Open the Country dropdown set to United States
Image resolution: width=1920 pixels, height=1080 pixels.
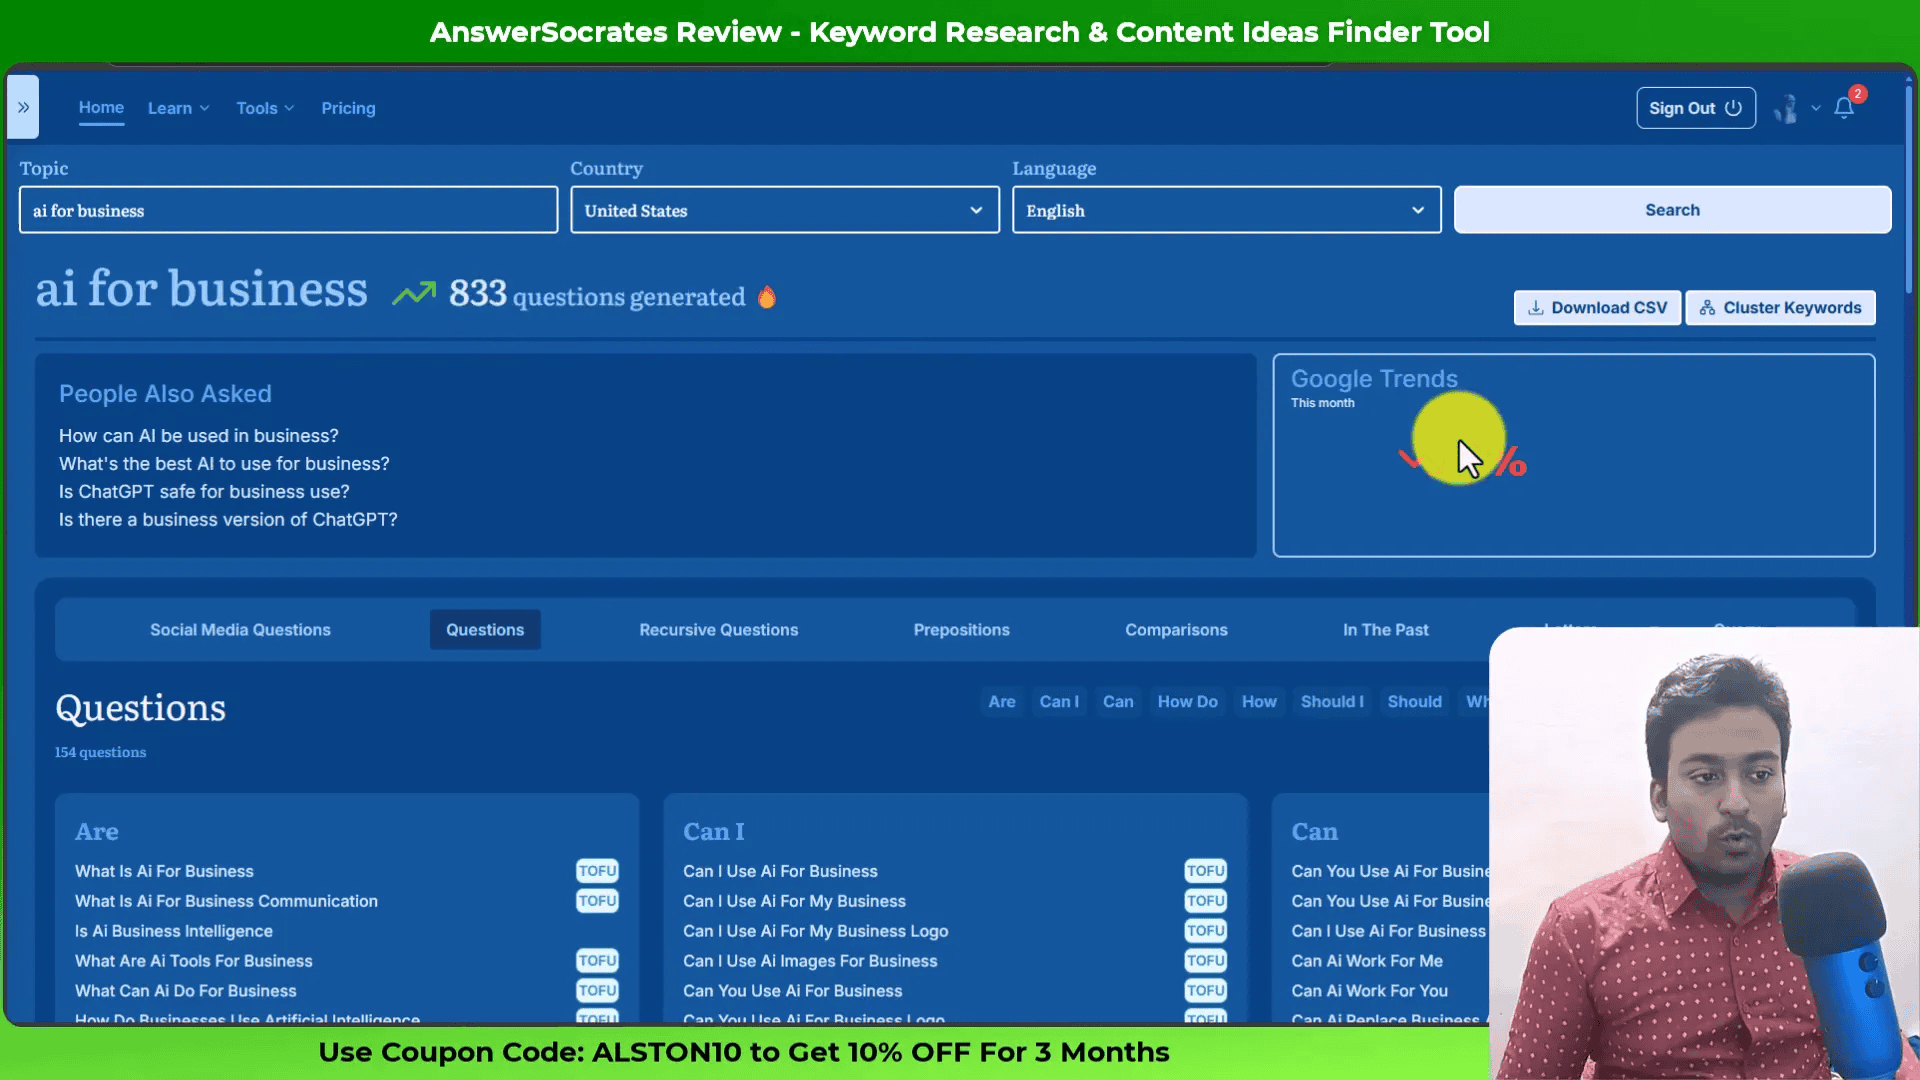[785, 210]
